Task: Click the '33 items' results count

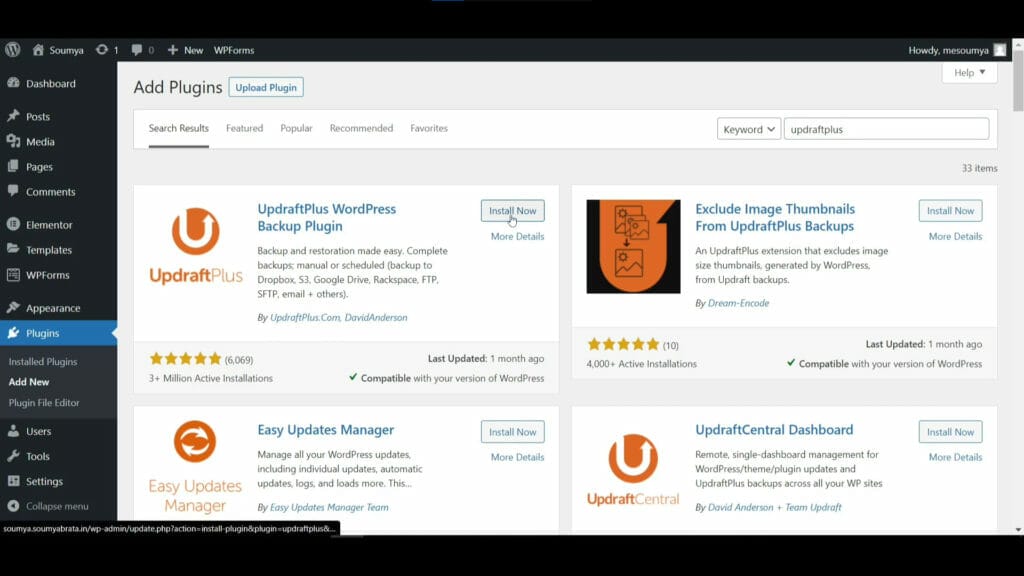Action: coord(979,168)
